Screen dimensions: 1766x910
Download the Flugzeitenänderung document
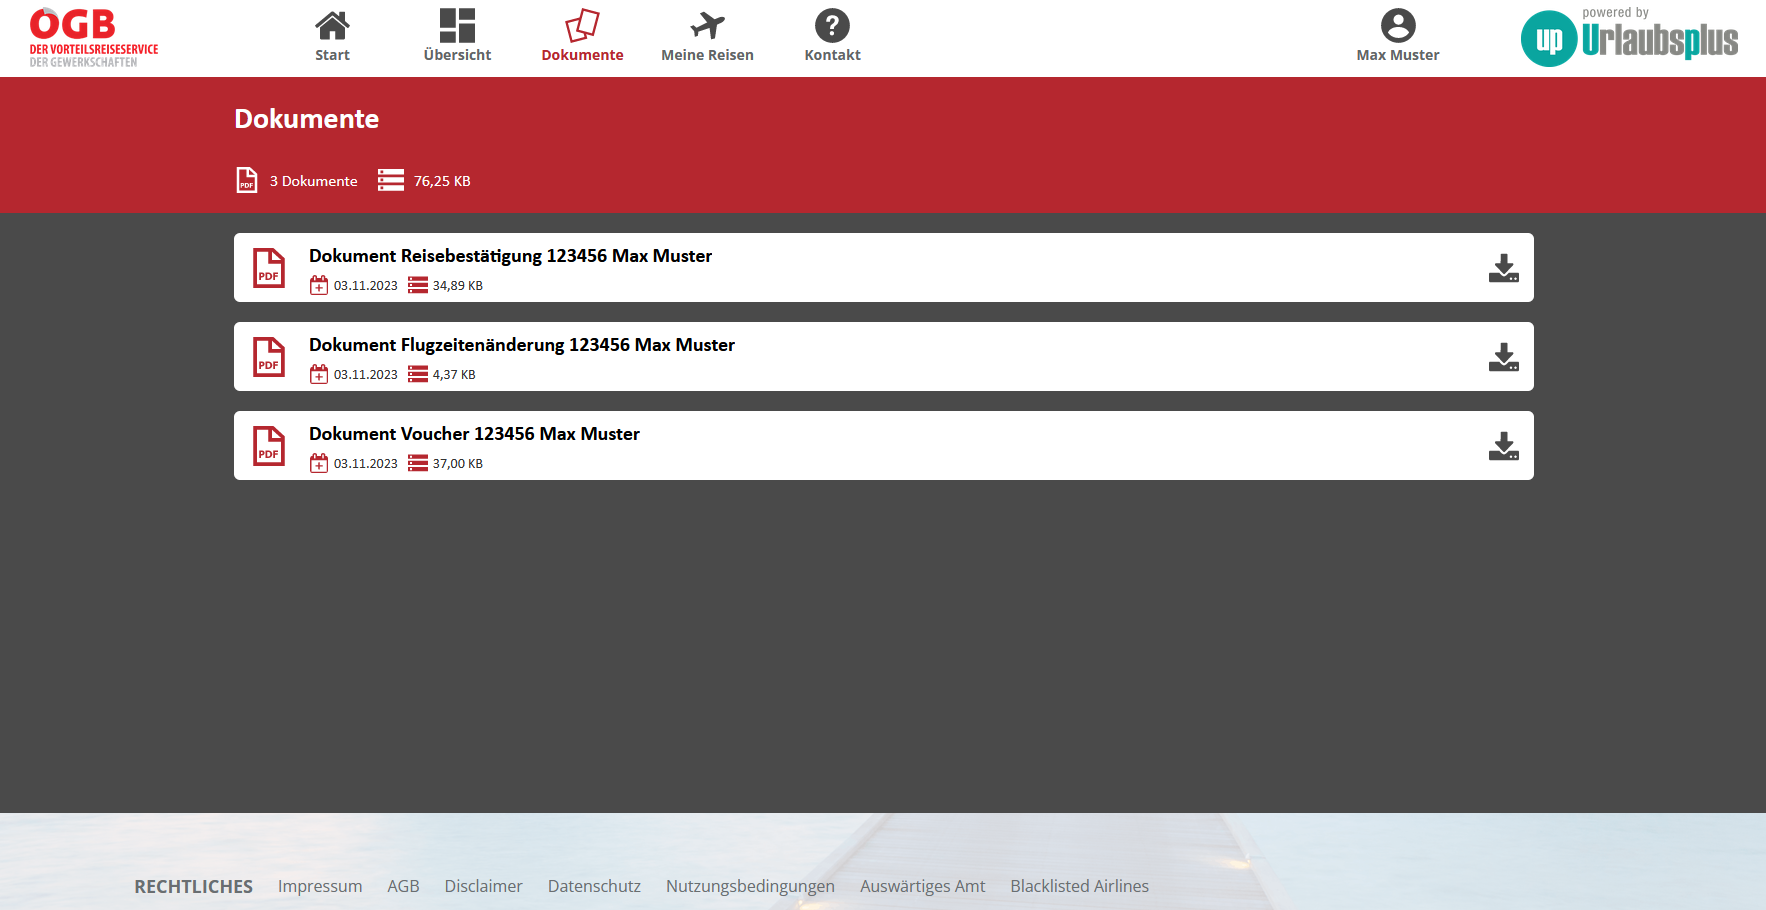(1503, 357)
